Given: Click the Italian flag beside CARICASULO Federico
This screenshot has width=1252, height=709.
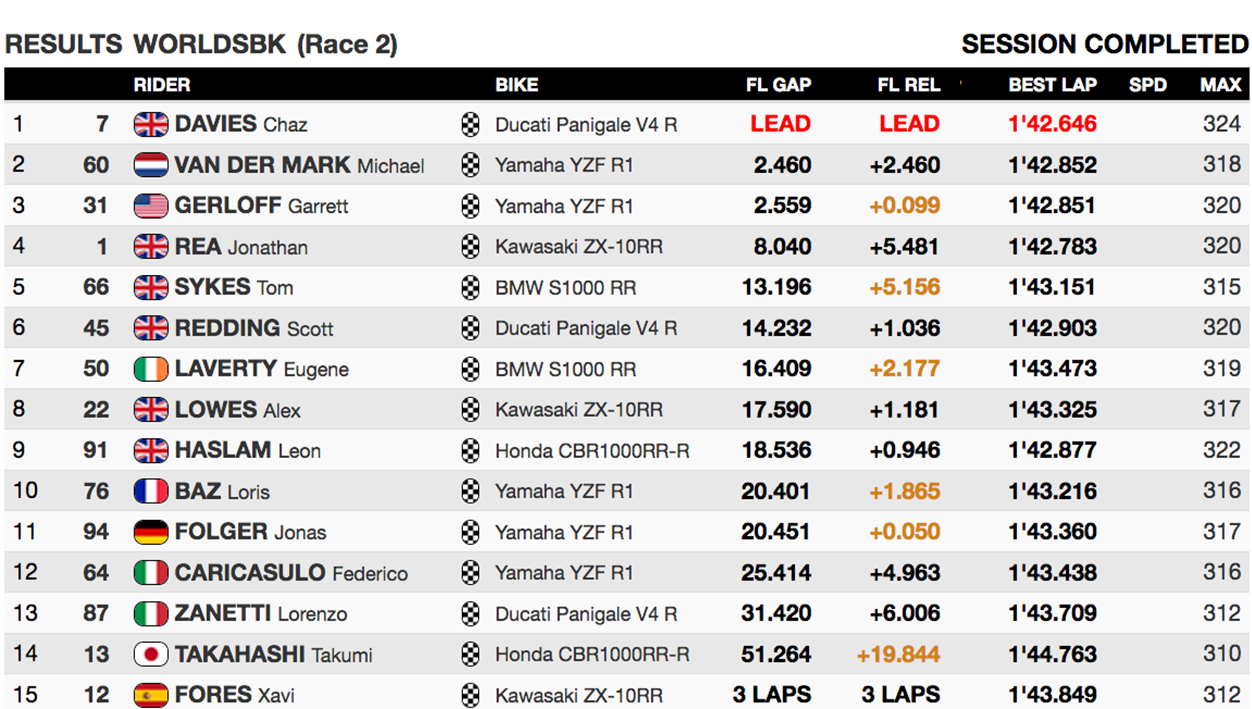Looking at the screenshot, I should click(151, 573).
